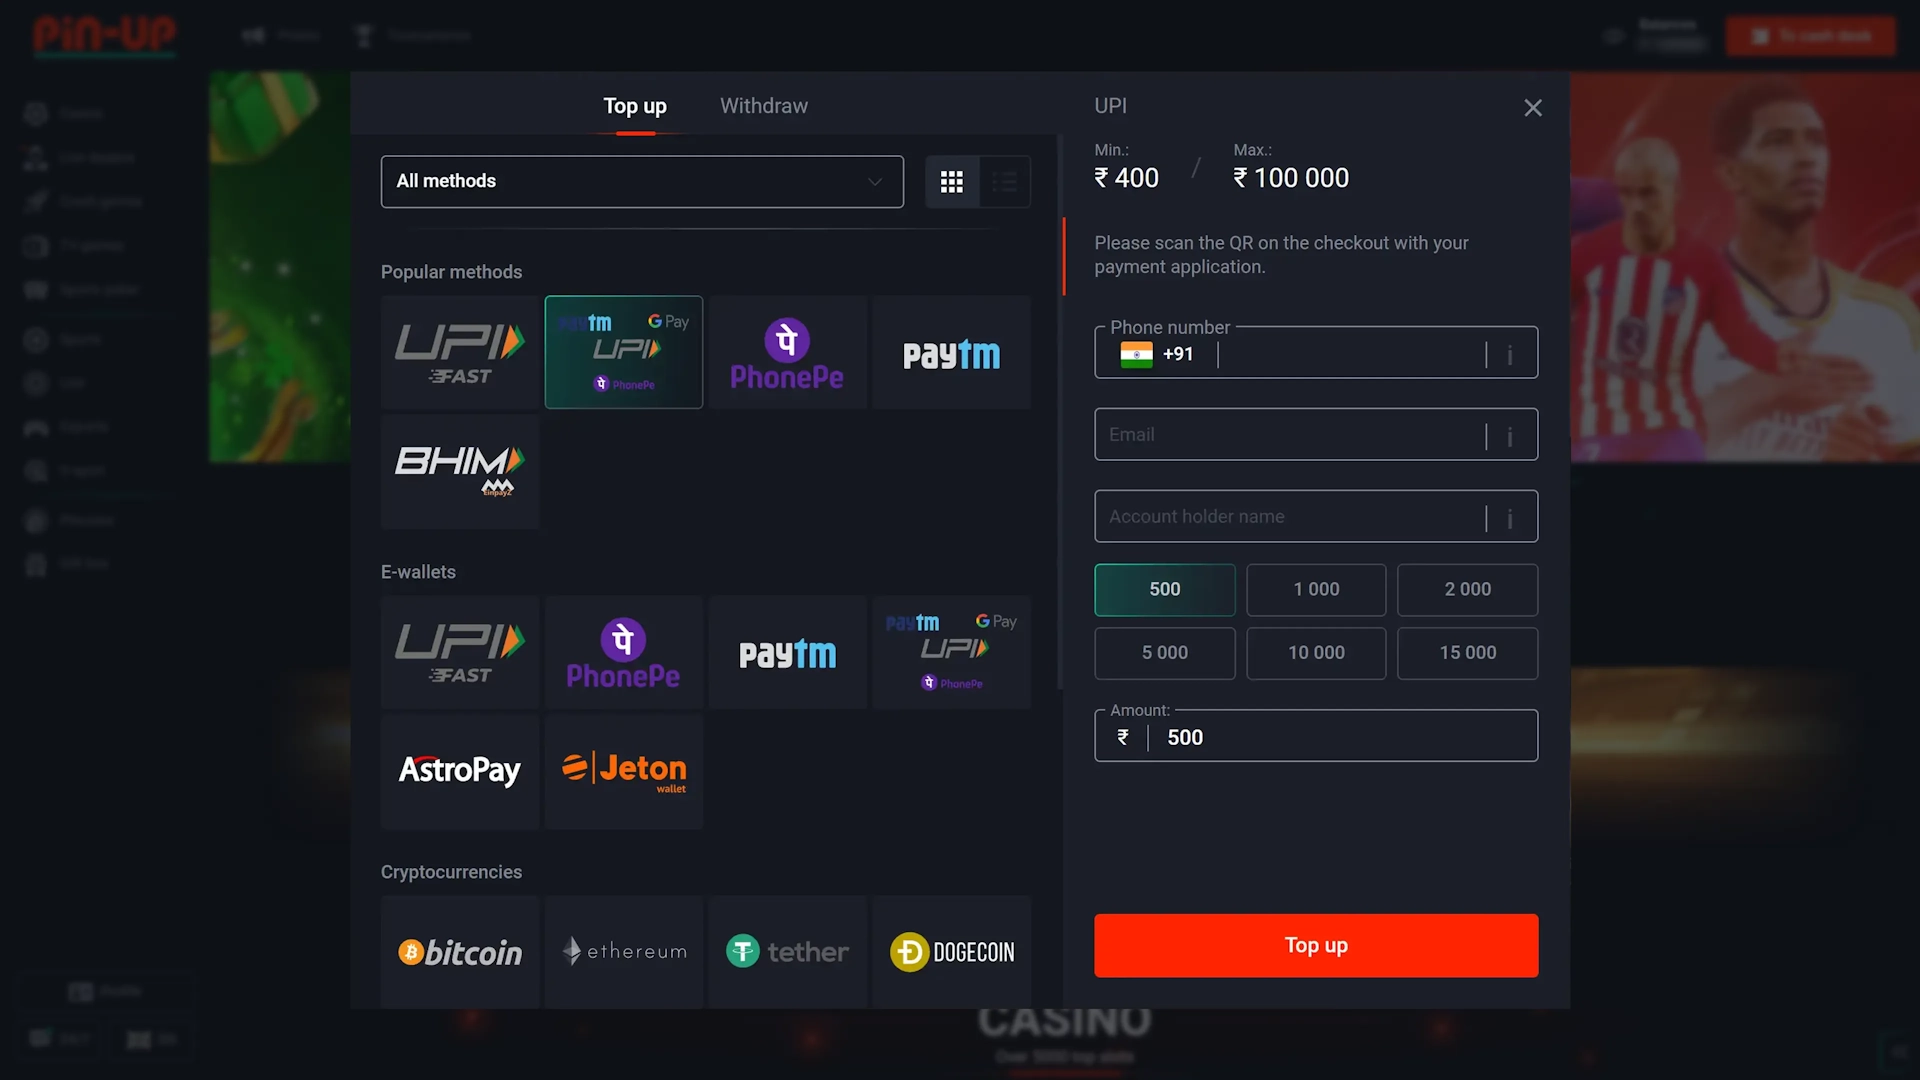Select the 10 000 preset amount
The width and height of the screenshot is (1920, 1080).
click(1315, 653)
